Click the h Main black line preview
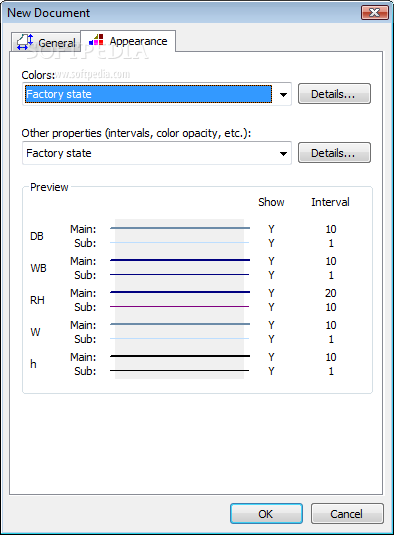 [x=180, y=356]
